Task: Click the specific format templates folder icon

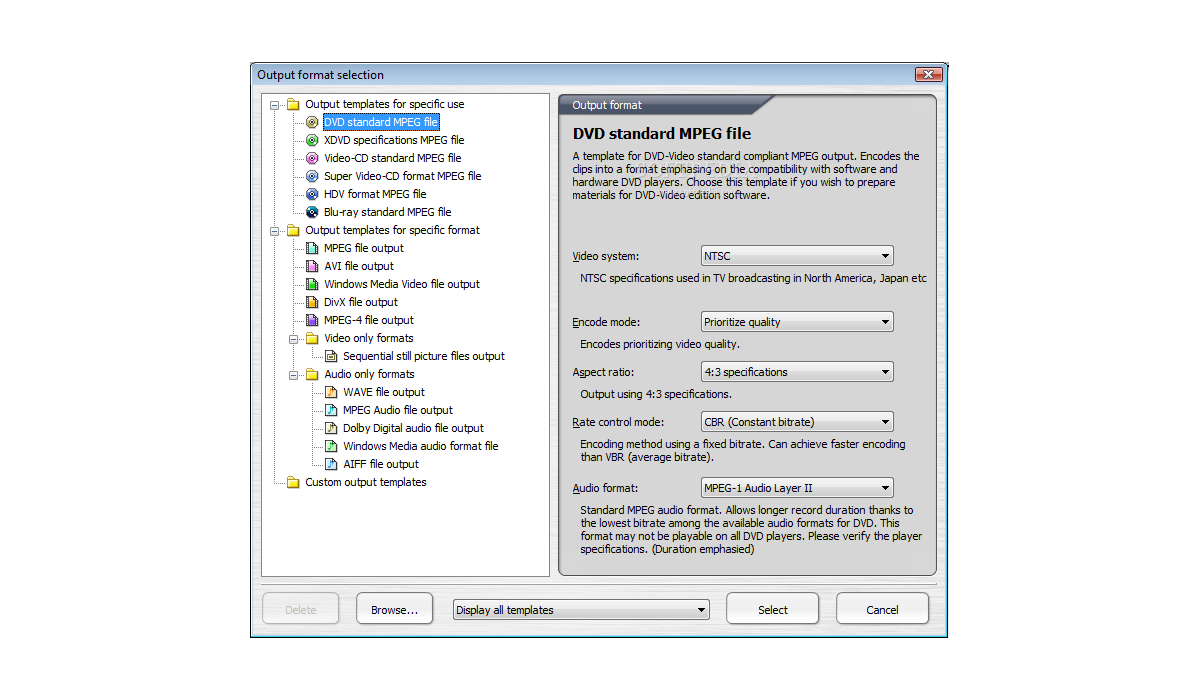Action: pos(293,230)
